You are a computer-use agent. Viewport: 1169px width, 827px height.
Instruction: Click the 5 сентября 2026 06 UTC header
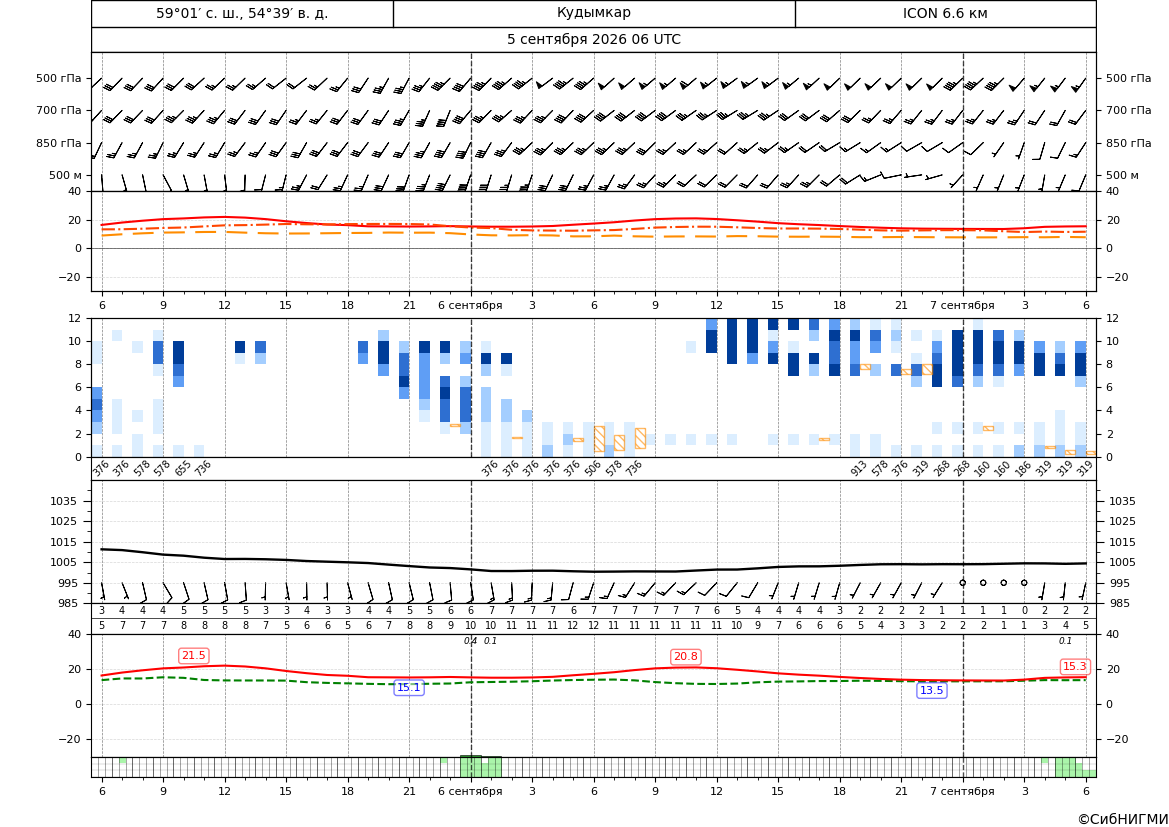tap(593, 40)
